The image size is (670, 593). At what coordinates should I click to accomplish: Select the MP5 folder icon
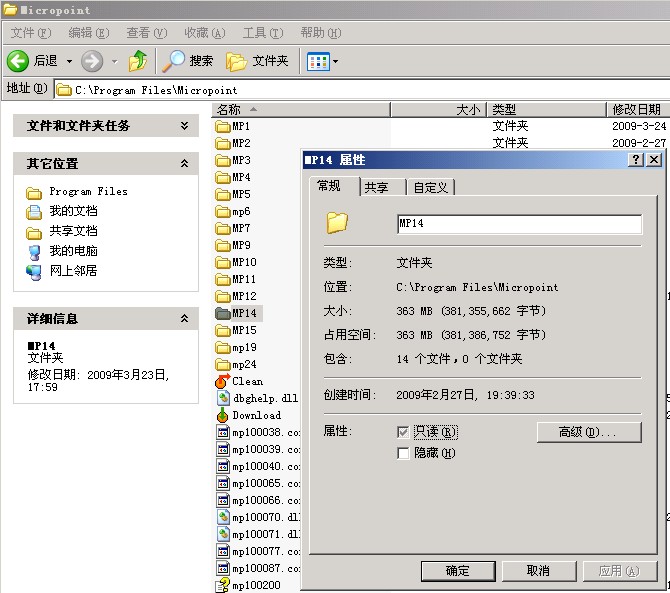223,194
